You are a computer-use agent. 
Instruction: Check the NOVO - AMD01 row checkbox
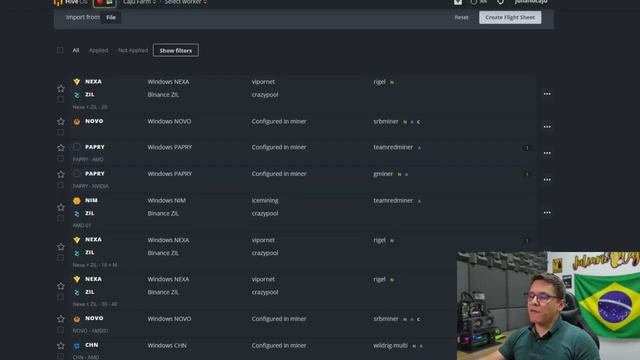pyautogui.click(x=60, y=330)
